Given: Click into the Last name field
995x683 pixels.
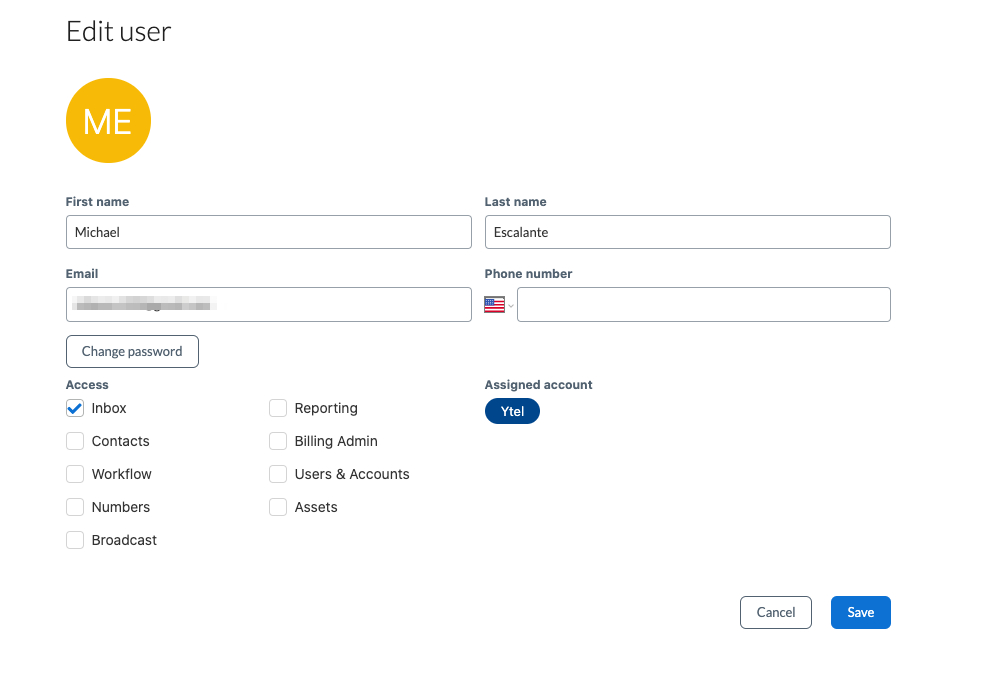Looking at the screenshot, I should pyautogui.click(x=687, y=232).
